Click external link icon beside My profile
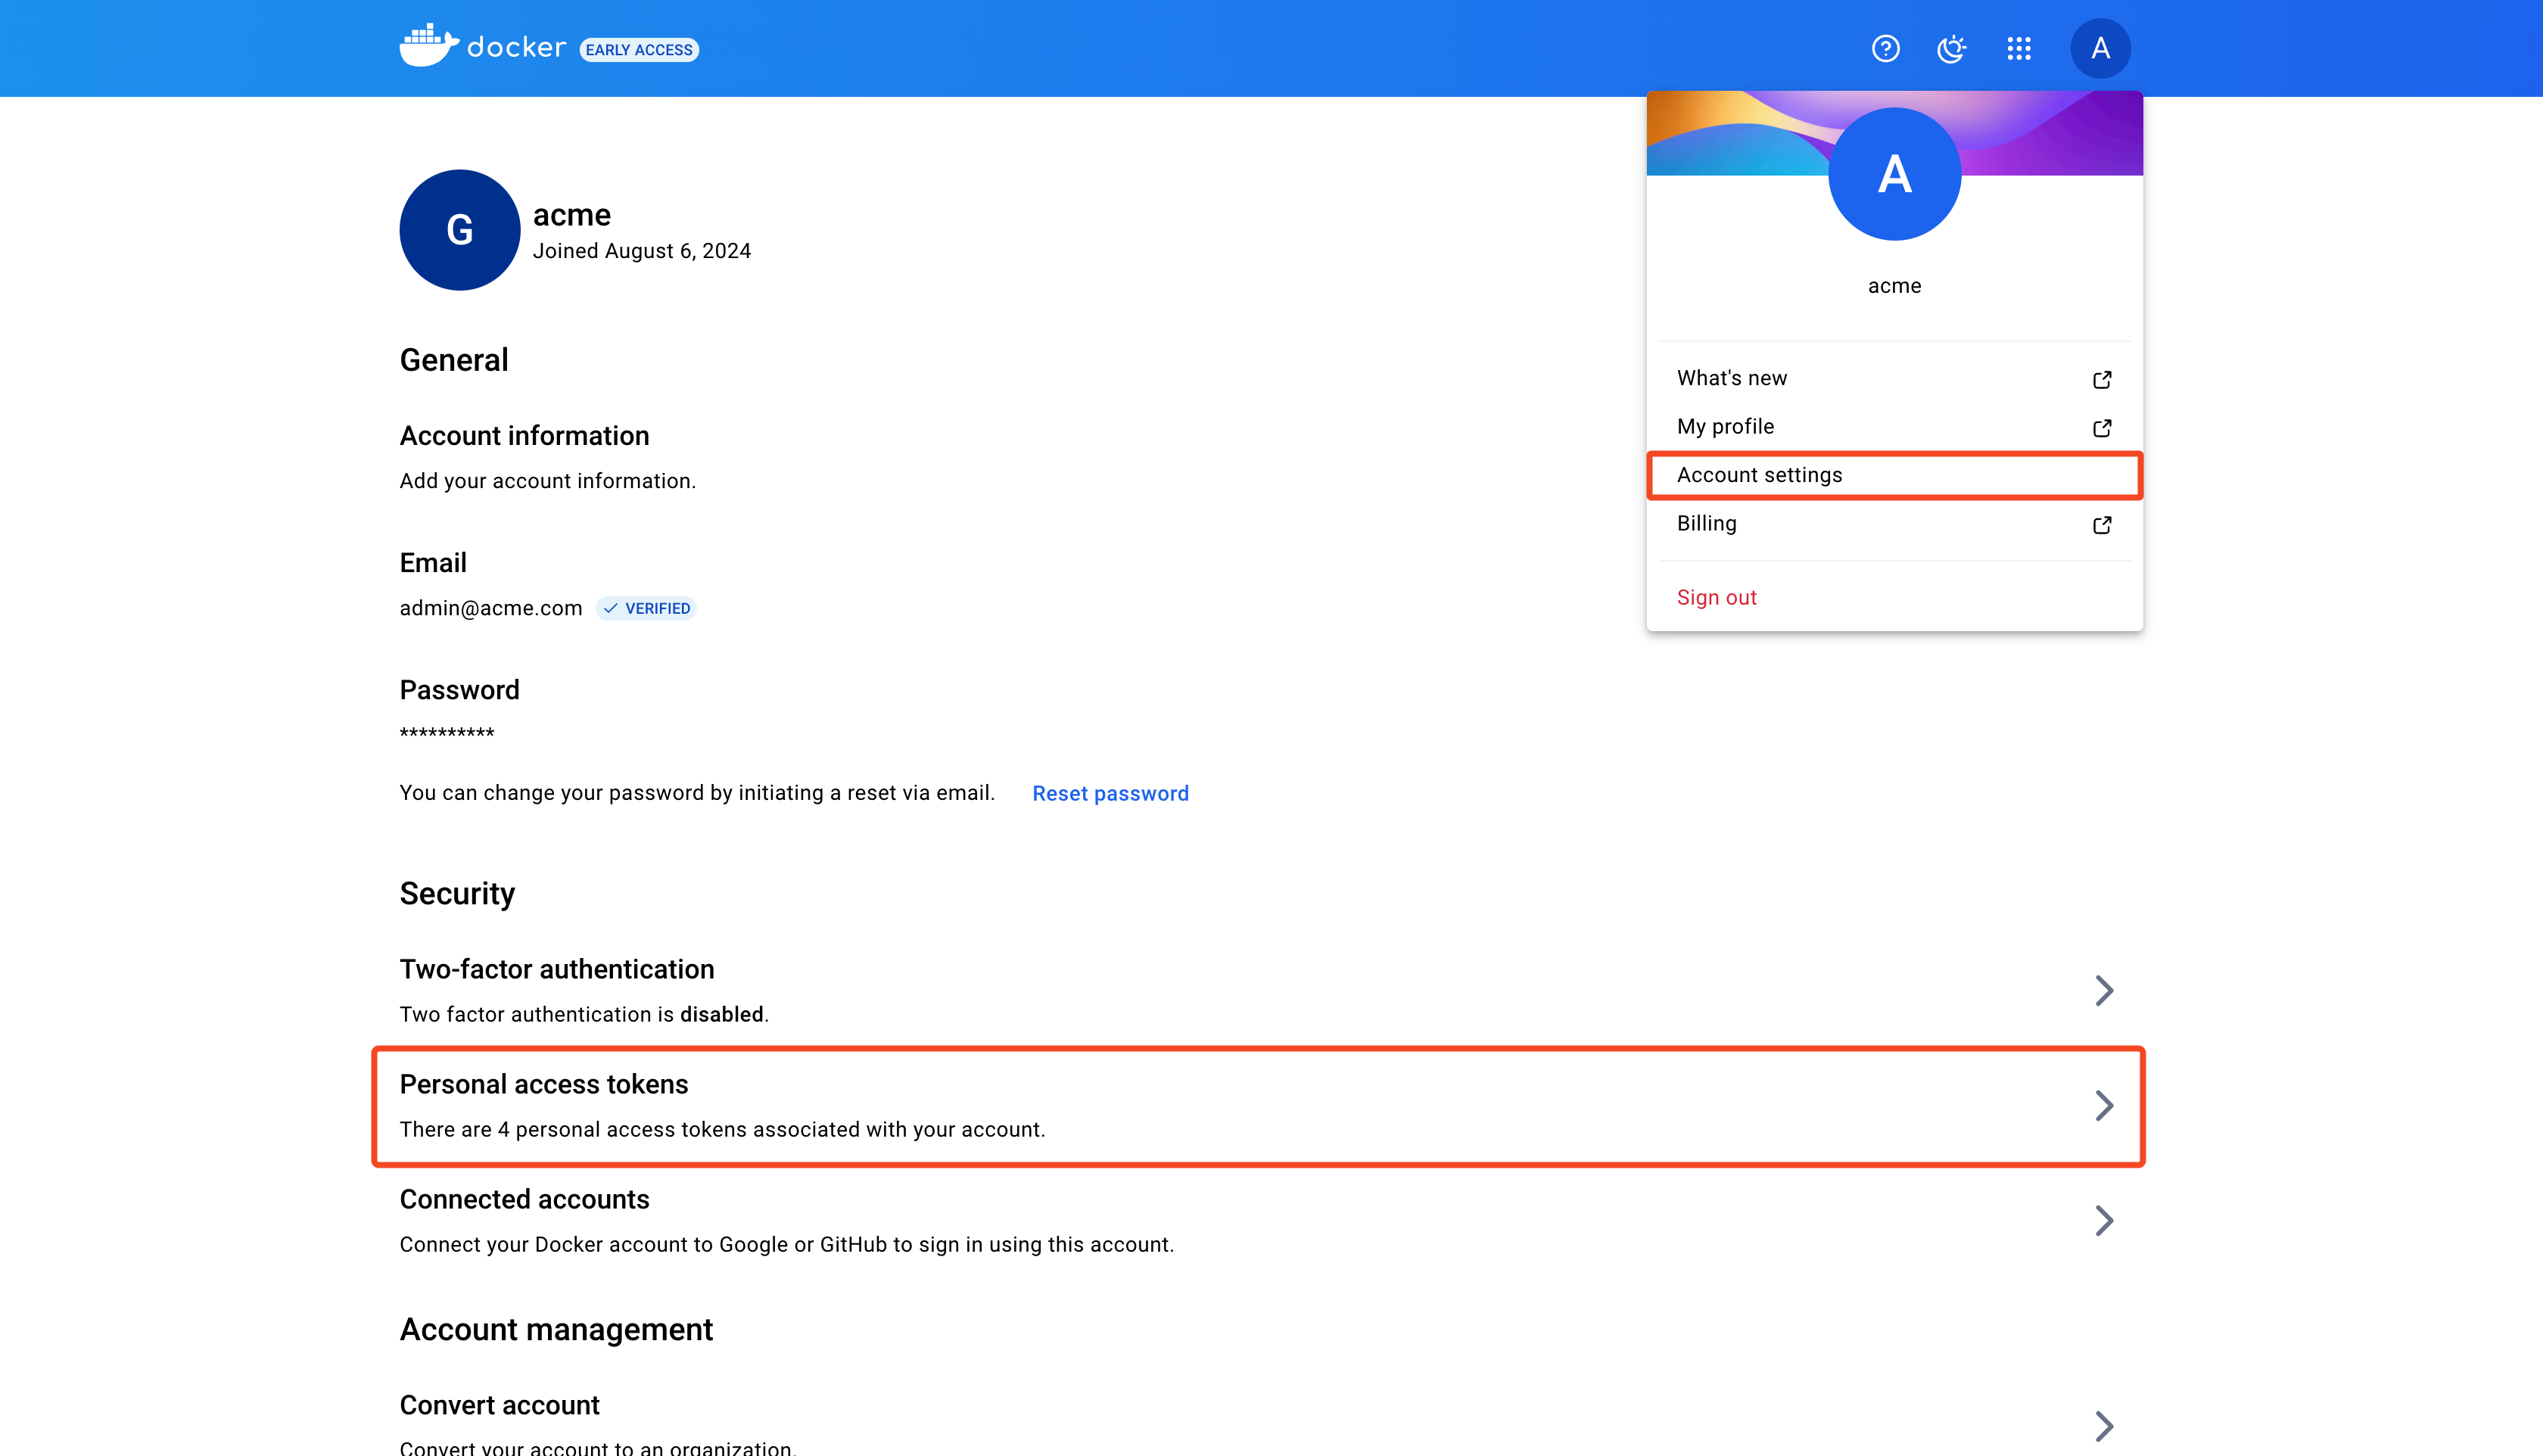The image size is (2543, 1456). pos(2102,427)
